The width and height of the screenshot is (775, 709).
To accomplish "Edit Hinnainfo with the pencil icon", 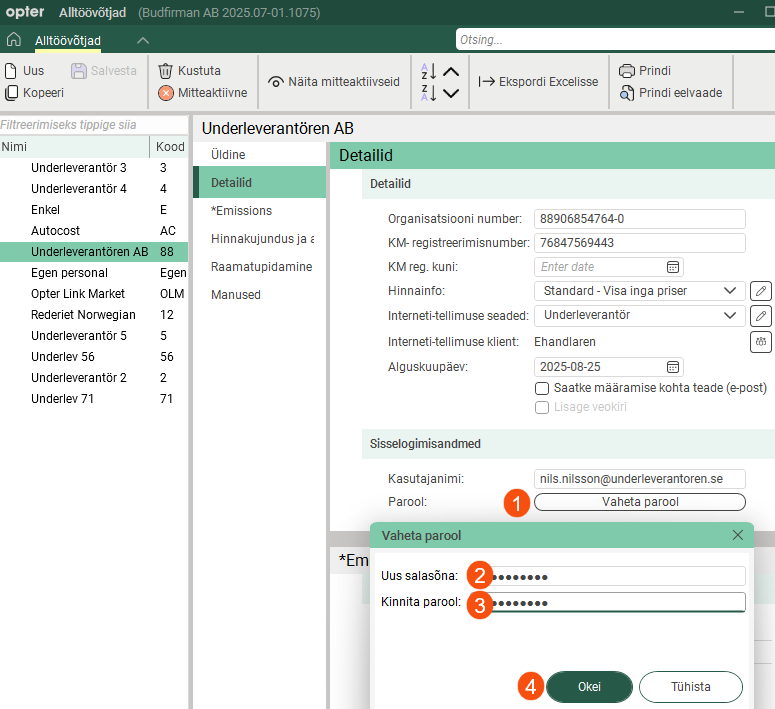I will pyautogui.click(x=761, y=291).
